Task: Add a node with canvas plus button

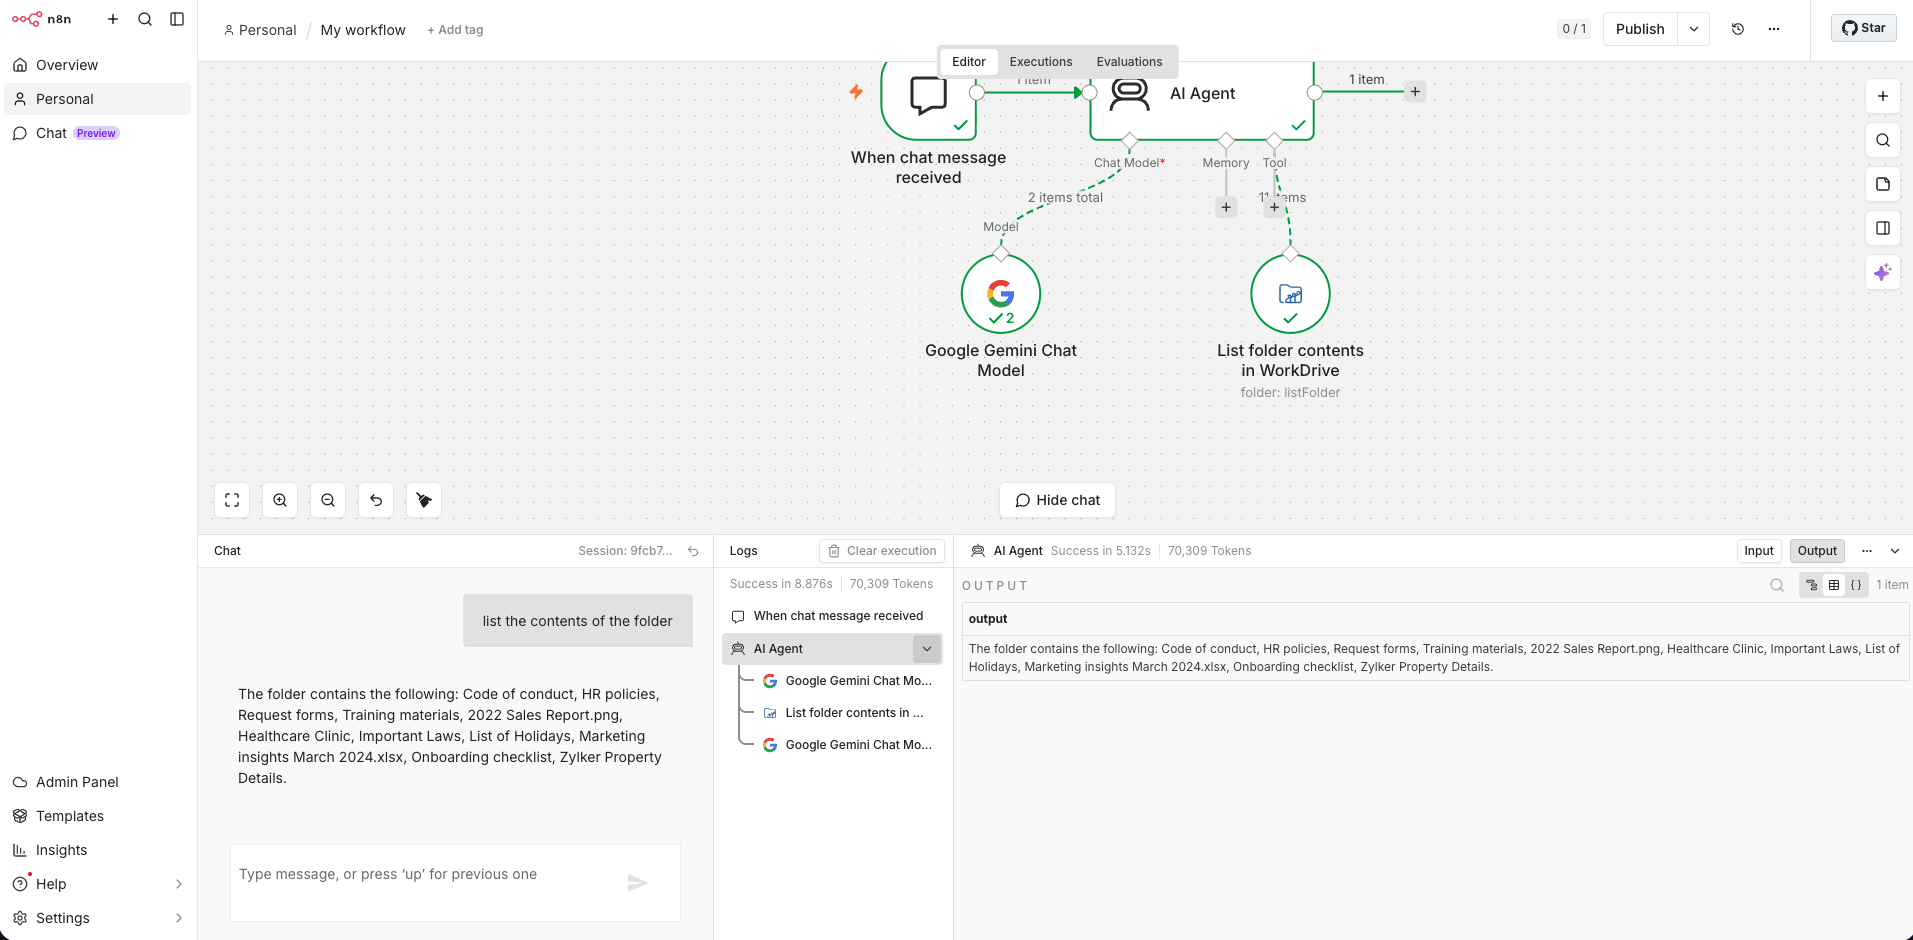Action: pos(1883,96)
